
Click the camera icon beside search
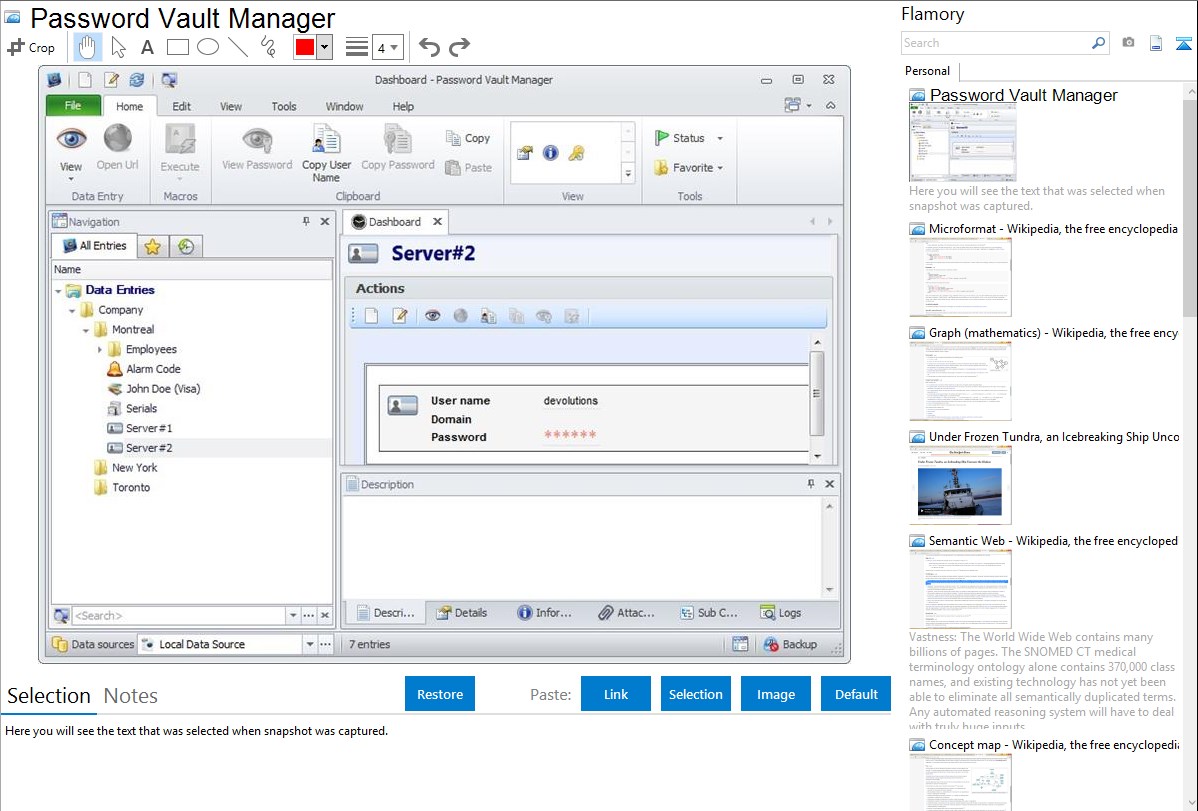(1128, 43)
